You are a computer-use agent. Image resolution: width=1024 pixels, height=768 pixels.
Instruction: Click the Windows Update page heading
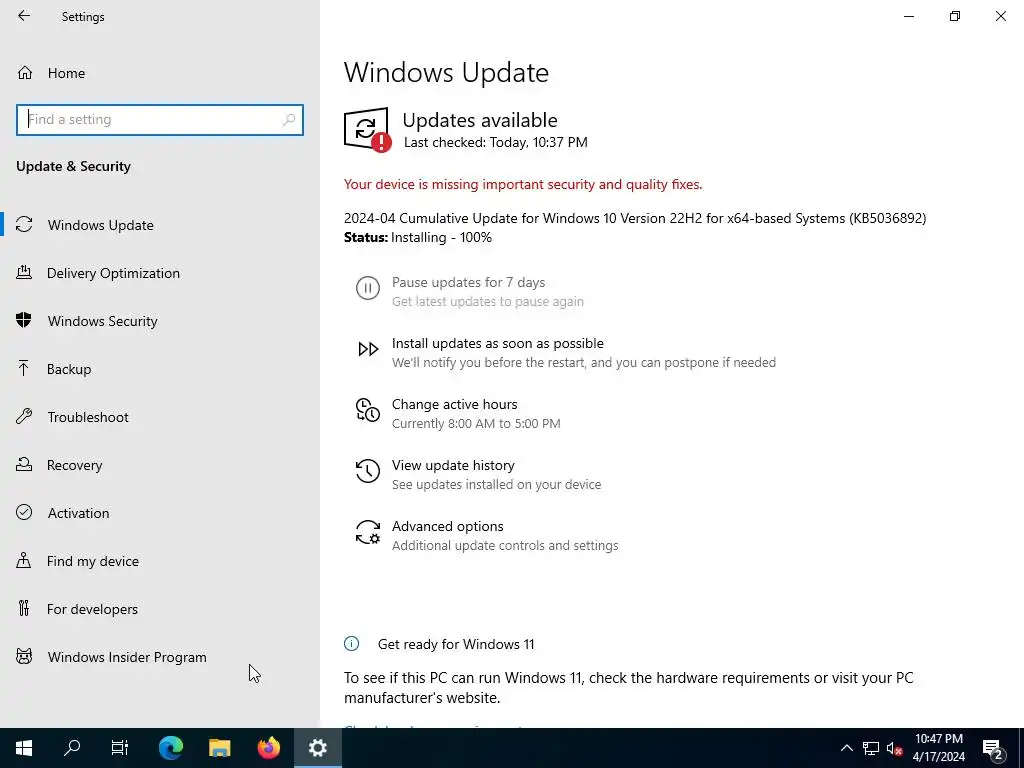[x=446, y=72]
